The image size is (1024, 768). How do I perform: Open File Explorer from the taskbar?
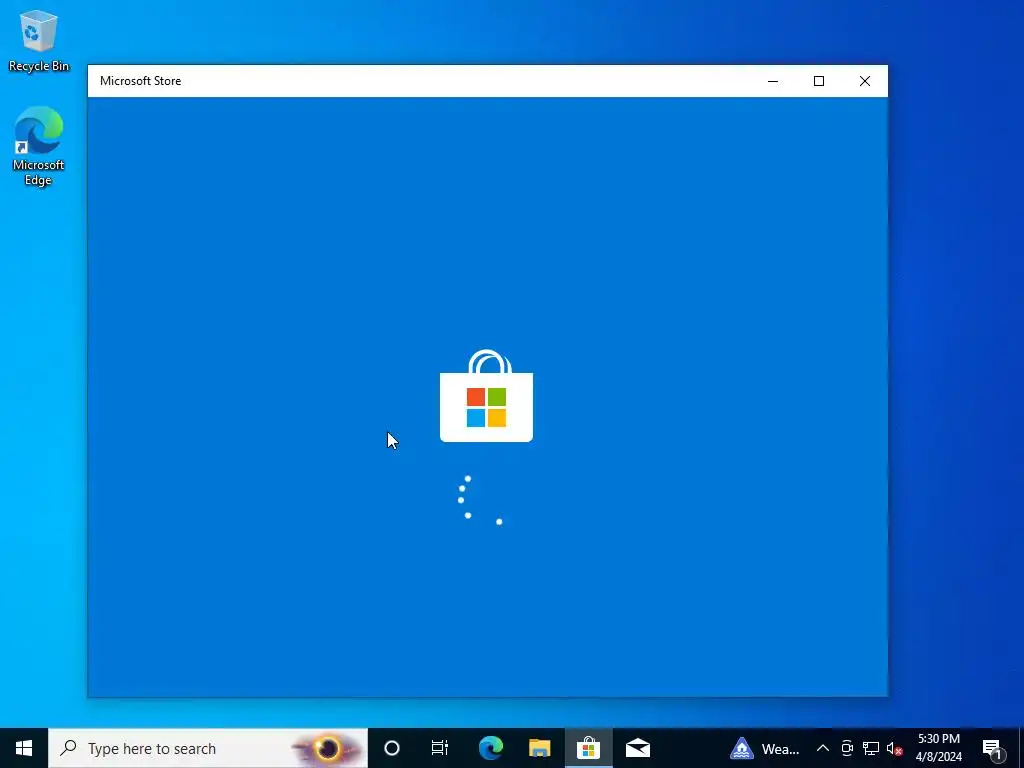(539, 748)
